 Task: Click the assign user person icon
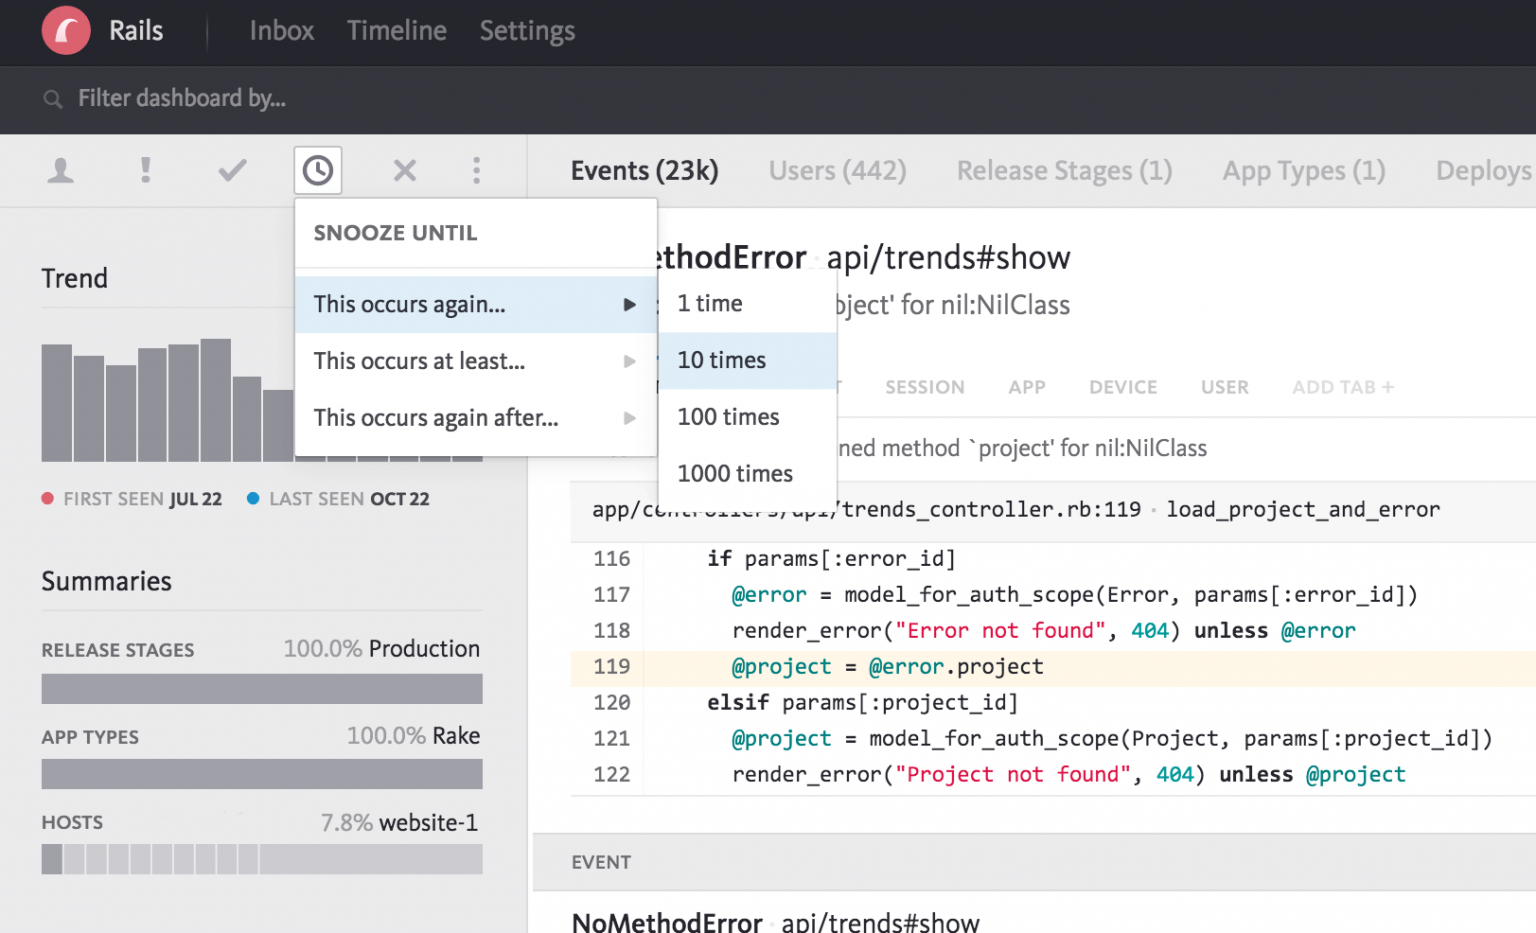pos(61,171)
